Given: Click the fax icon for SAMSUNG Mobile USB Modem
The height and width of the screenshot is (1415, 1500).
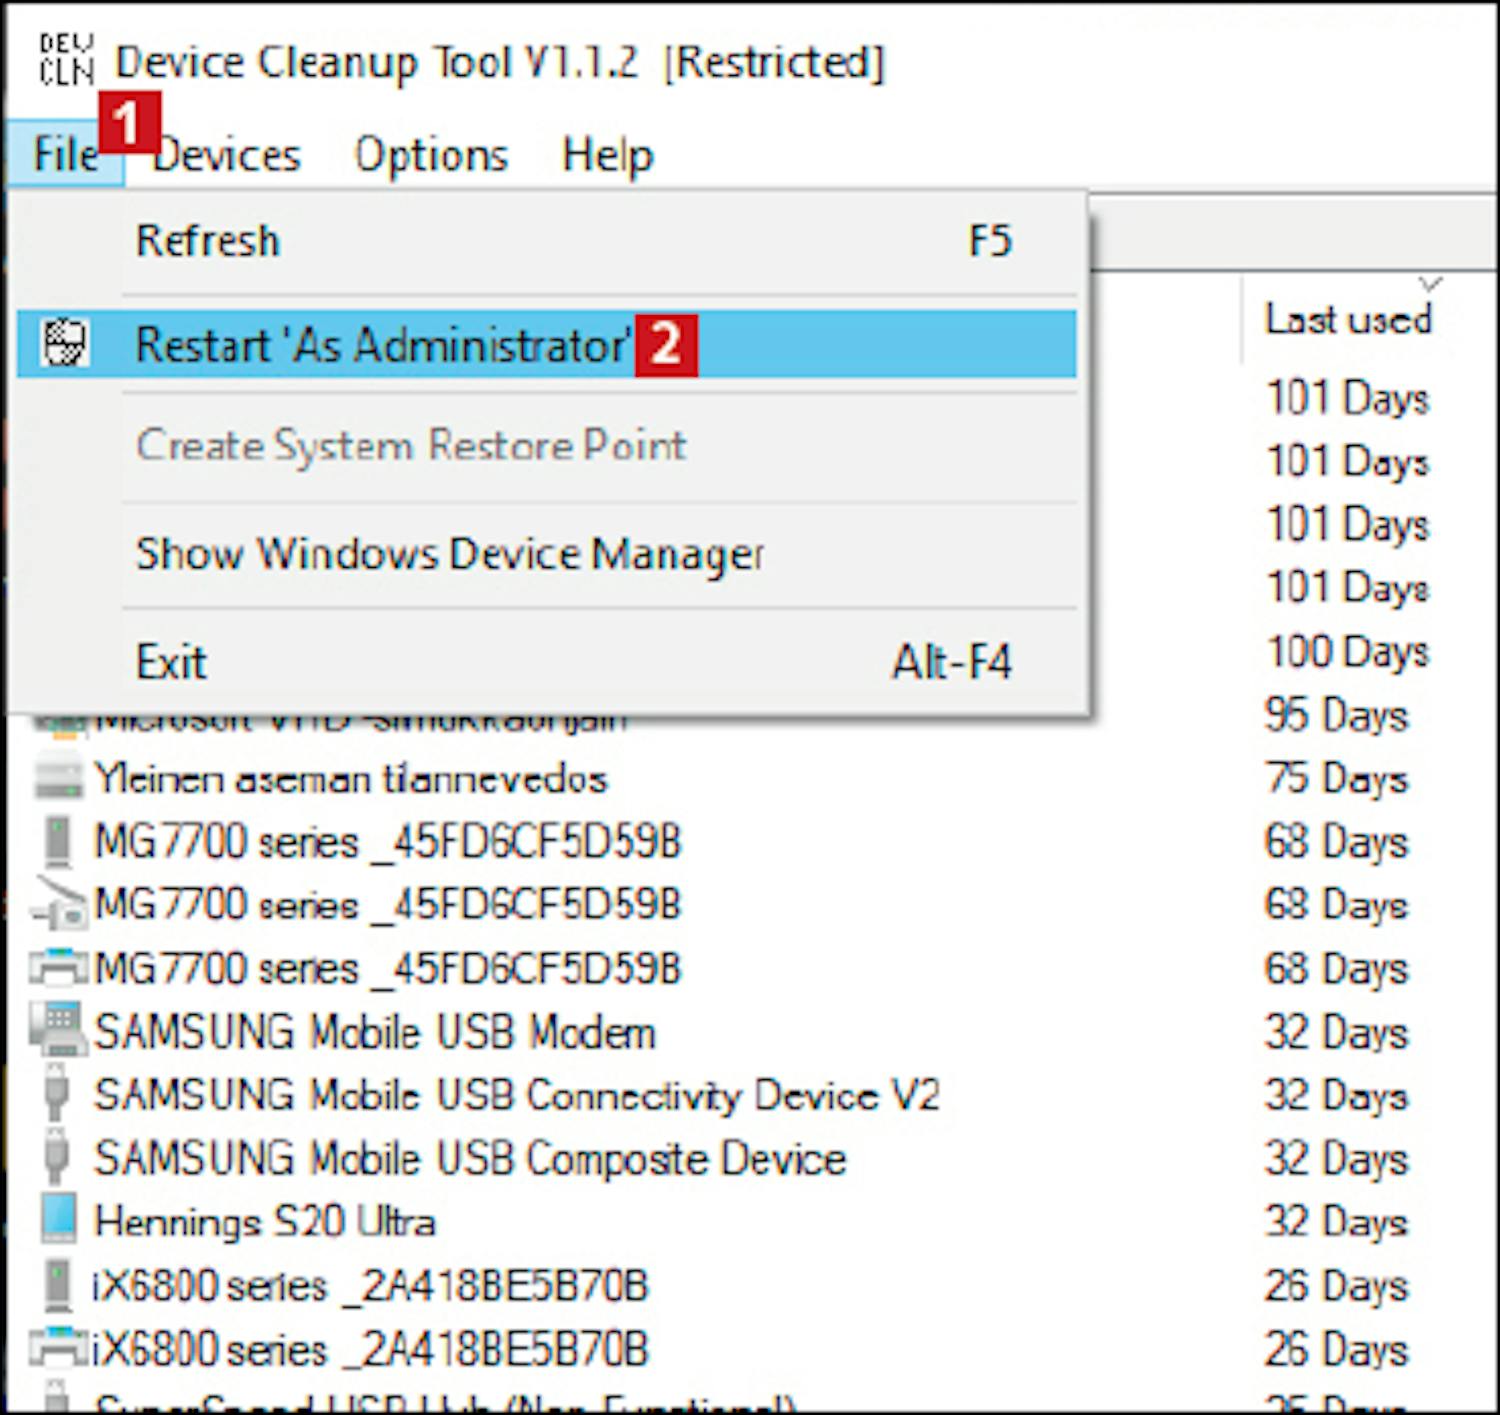Looking at the screenshot, I should click(58, 1031).
